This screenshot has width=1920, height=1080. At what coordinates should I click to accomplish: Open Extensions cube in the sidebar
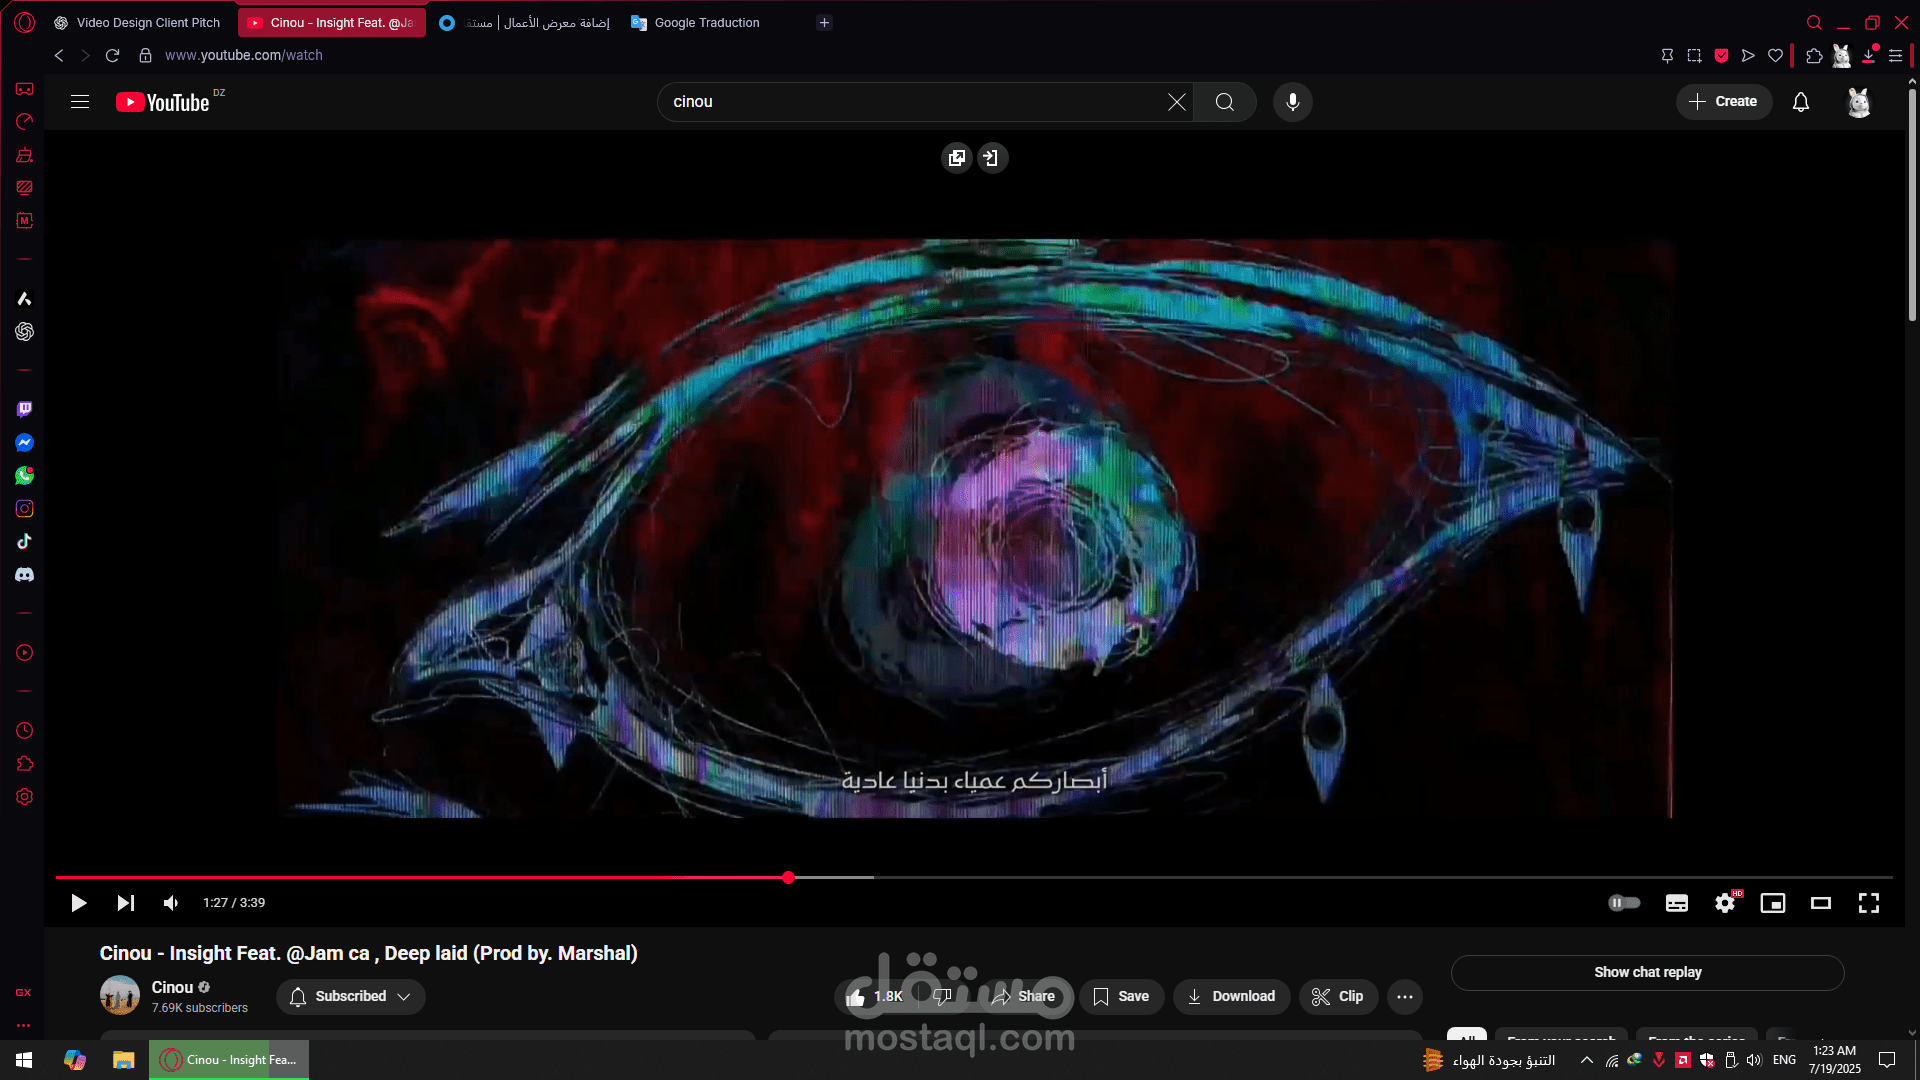point(24,764)
